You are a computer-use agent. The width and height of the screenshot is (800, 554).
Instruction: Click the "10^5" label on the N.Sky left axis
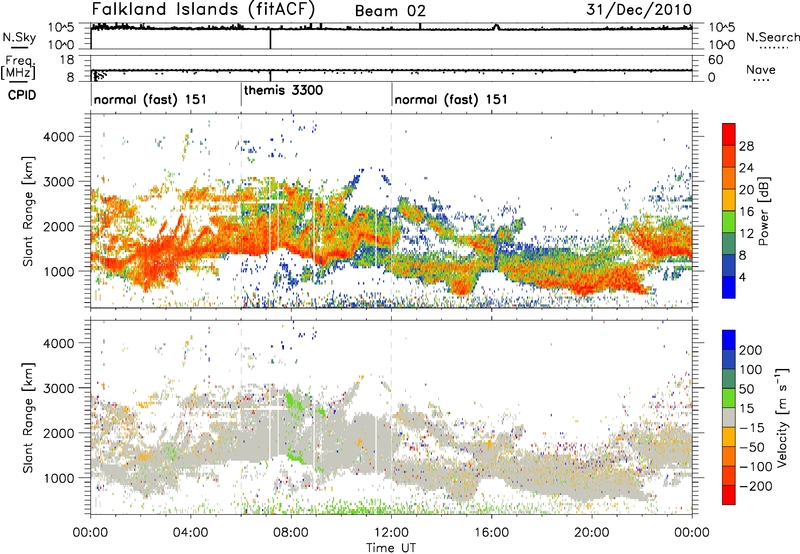coord(61,27)
